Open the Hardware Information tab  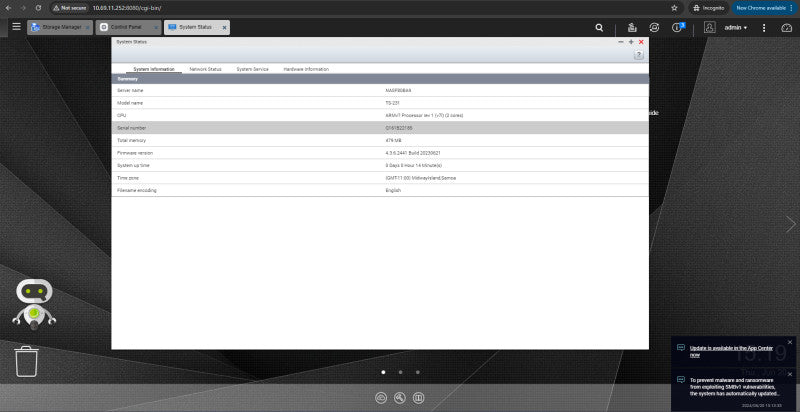(306, 69)
